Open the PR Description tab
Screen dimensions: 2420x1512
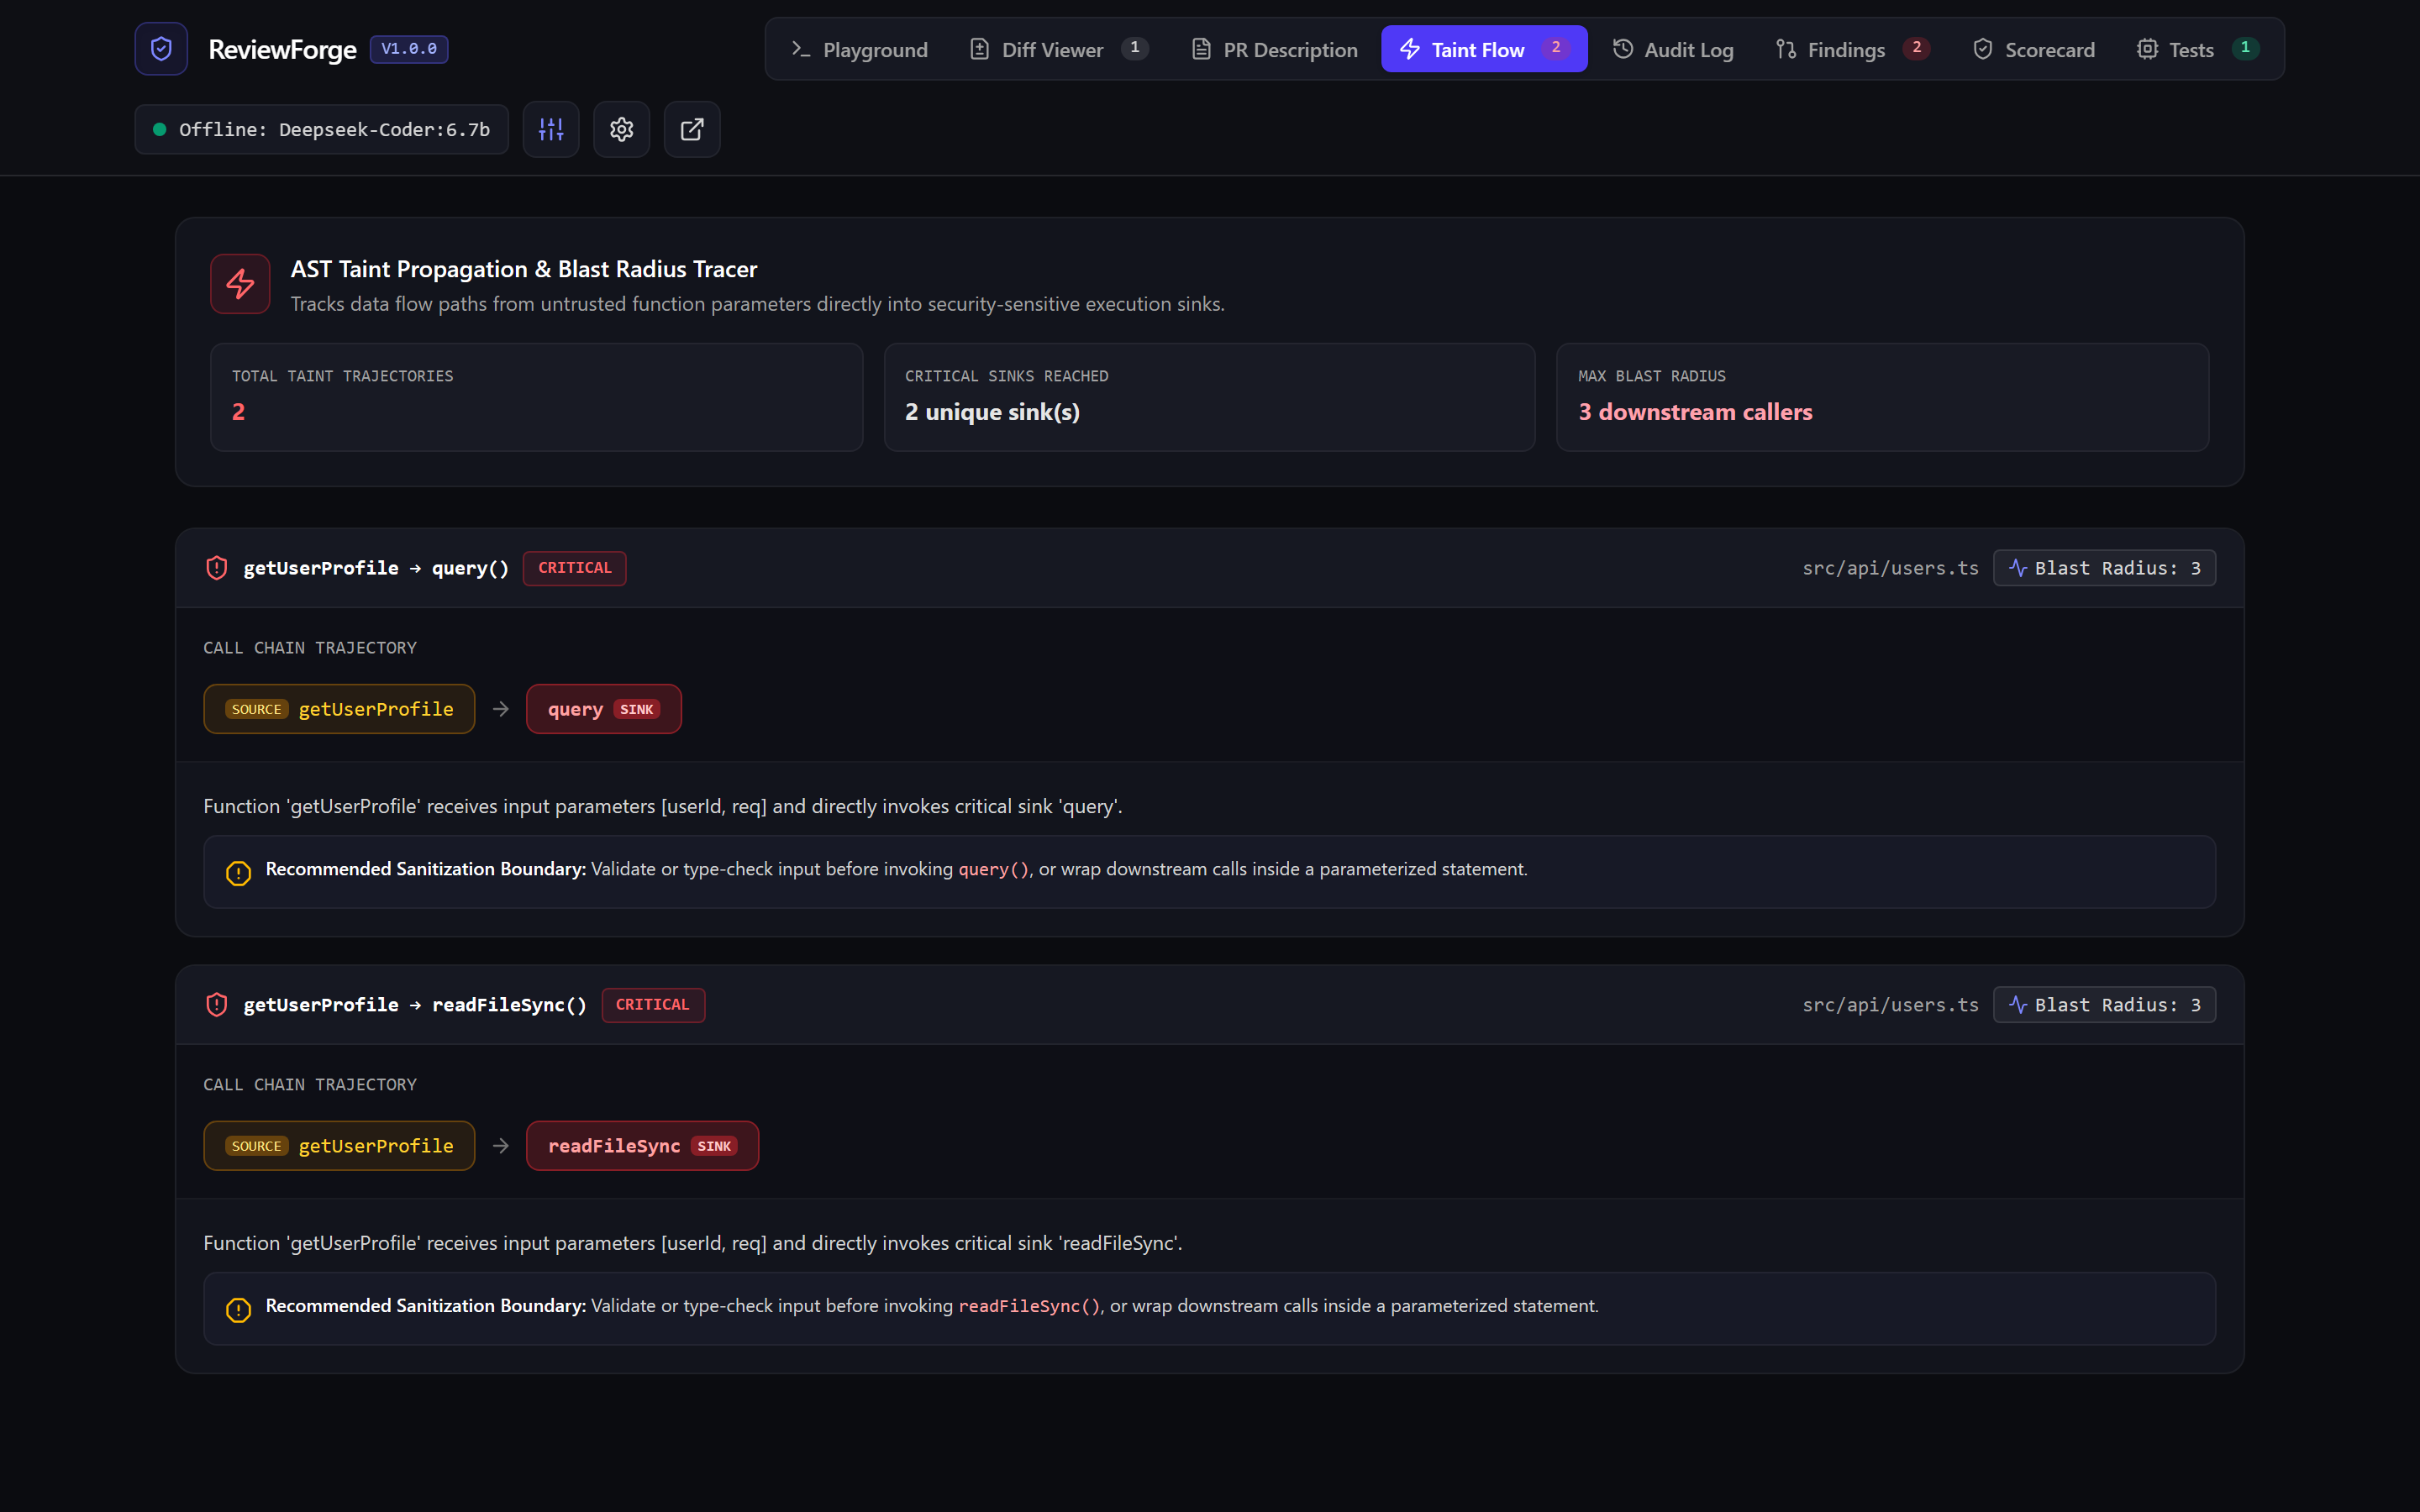[x=1274, y=49]
